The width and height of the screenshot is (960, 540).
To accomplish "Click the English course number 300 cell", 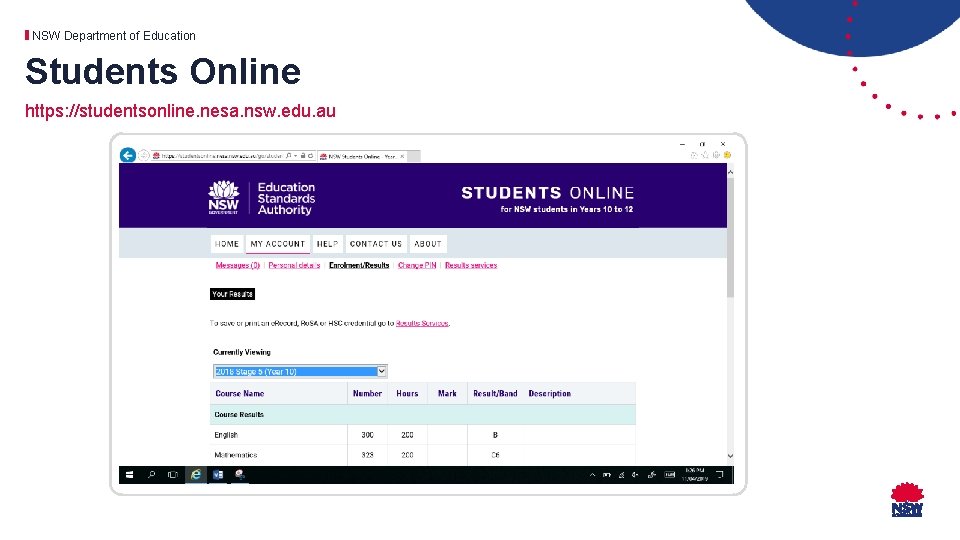I will coord(367,435).
